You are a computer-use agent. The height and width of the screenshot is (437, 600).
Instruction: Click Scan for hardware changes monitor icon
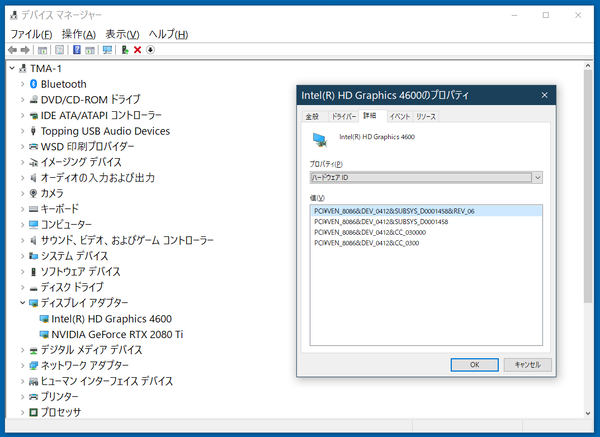tap(107, 50)
